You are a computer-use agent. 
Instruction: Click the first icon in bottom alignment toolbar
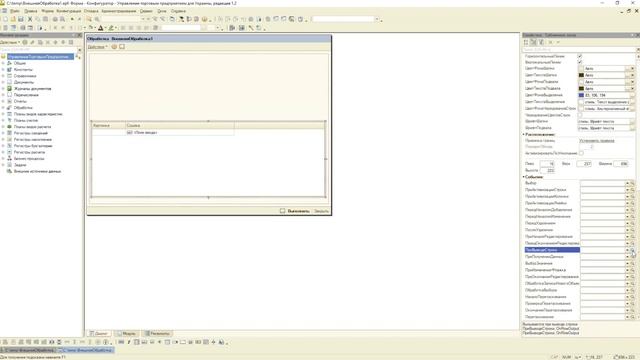(x=5, y=342)
